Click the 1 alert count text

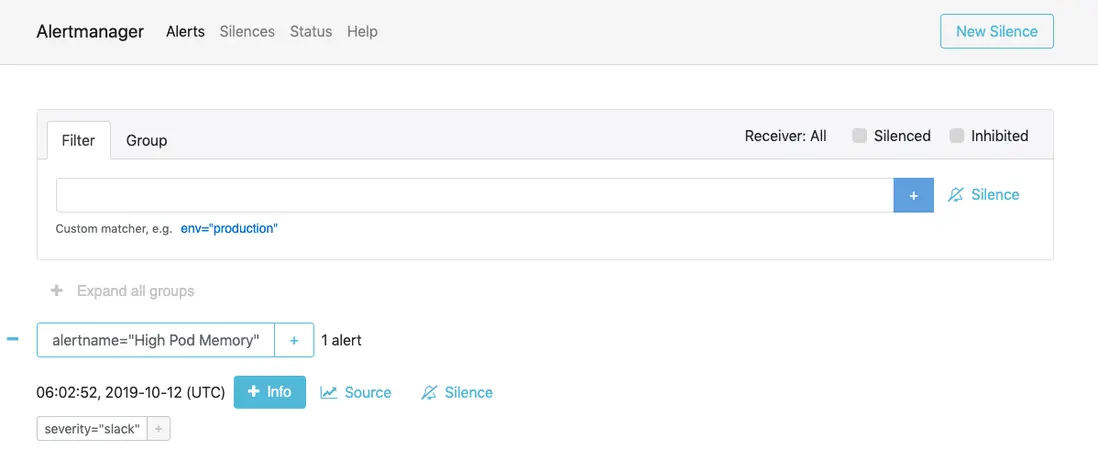click(341, 340)
